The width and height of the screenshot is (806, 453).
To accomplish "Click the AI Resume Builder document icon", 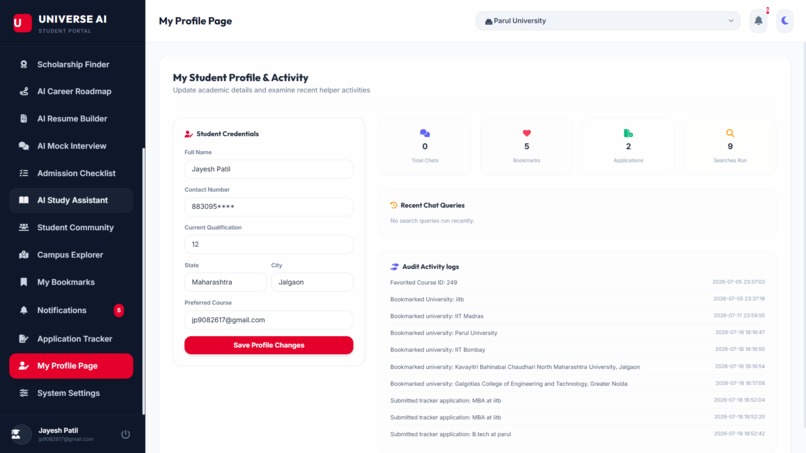I will tap(24, 119).
